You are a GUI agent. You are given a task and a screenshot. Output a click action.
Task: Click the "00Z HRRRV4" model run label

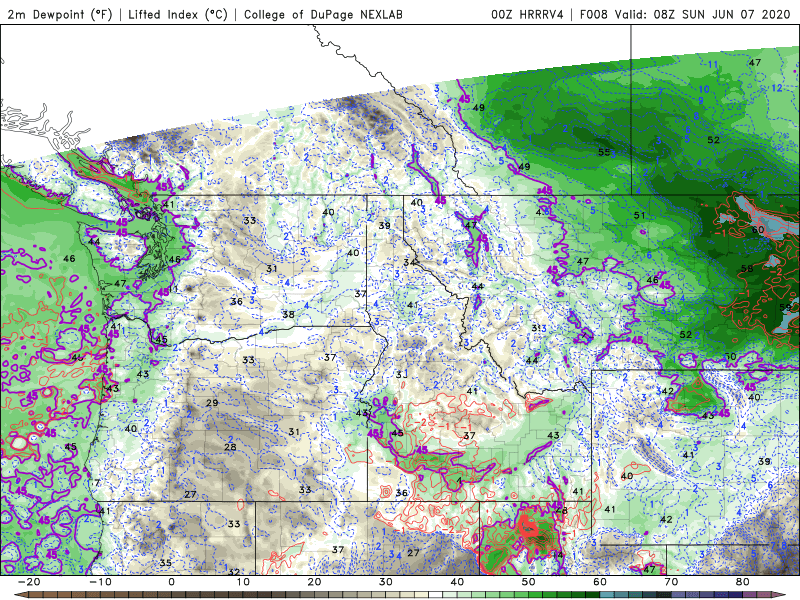pos(527,14)
